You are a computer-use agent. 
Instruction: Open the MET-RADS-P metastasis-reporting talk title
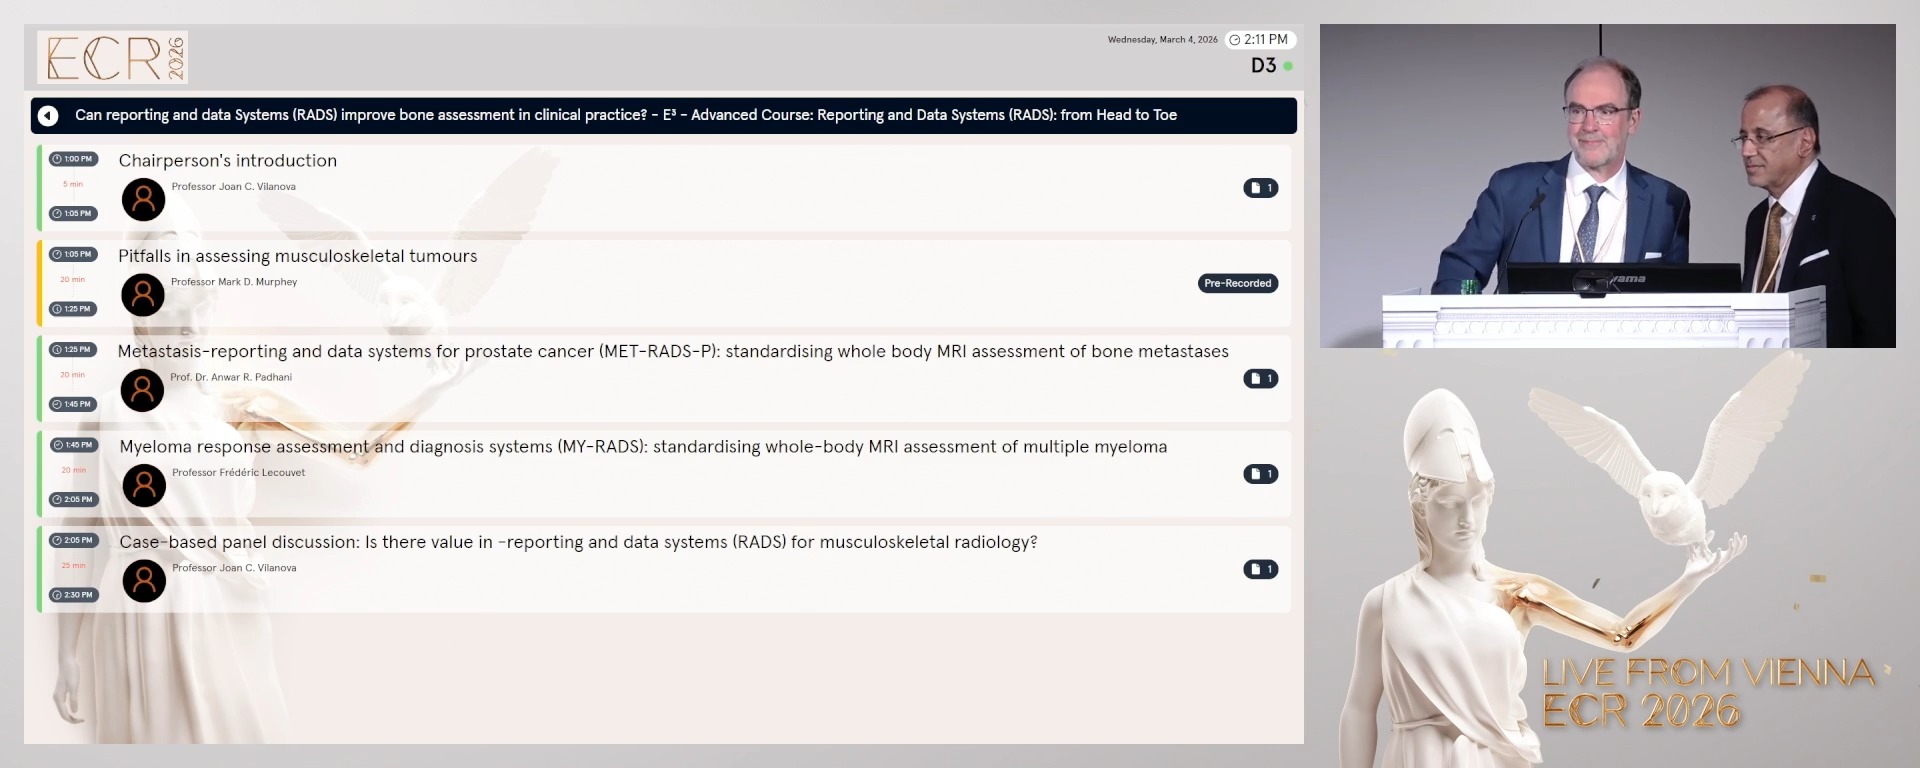click(x=673, y=352)
